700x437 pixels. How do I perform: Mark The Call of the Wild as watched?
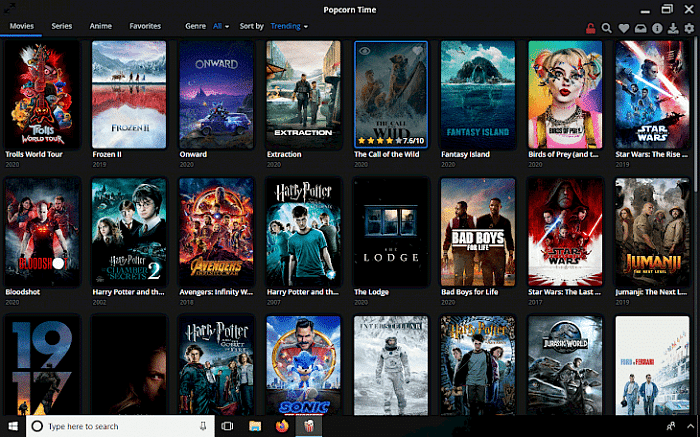point(365,51)
